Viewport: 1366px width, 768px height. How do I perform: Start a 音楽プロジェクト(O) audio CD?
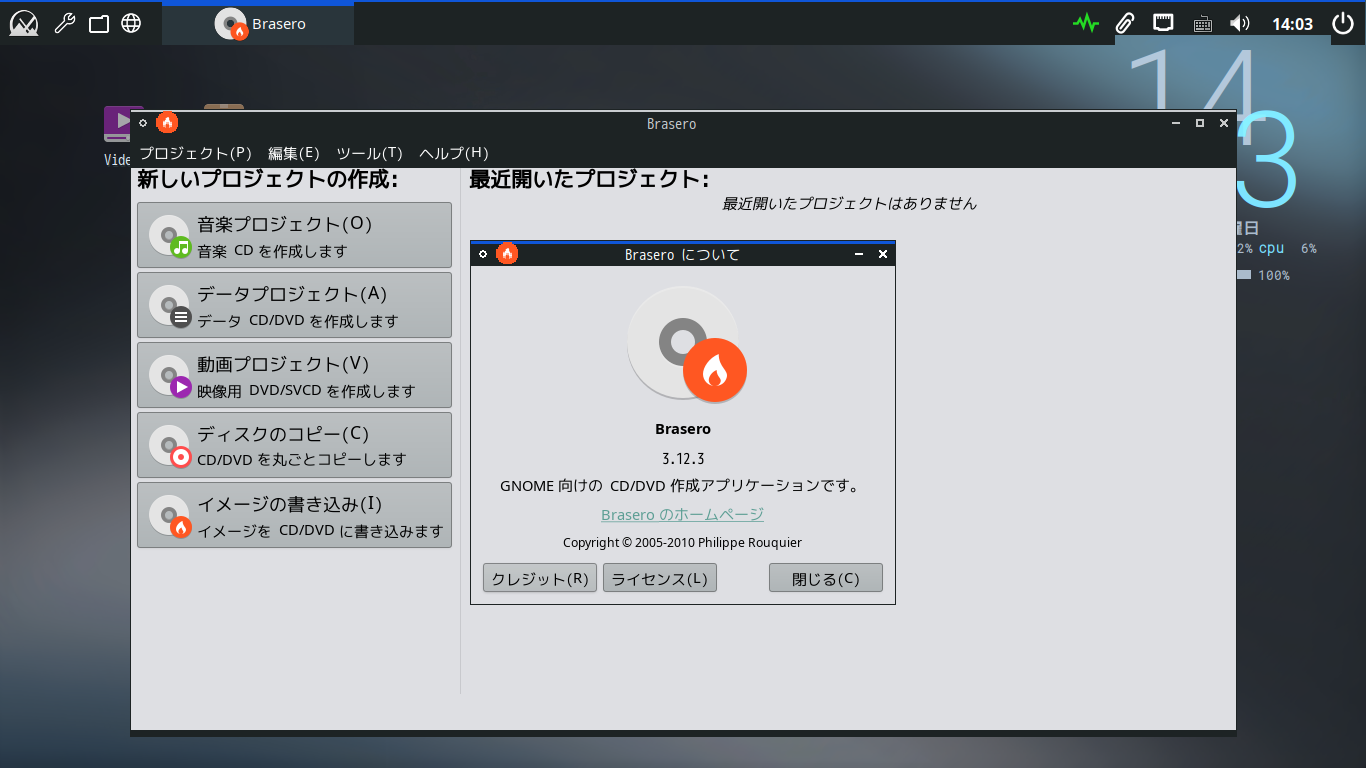(x=294, y=235)
